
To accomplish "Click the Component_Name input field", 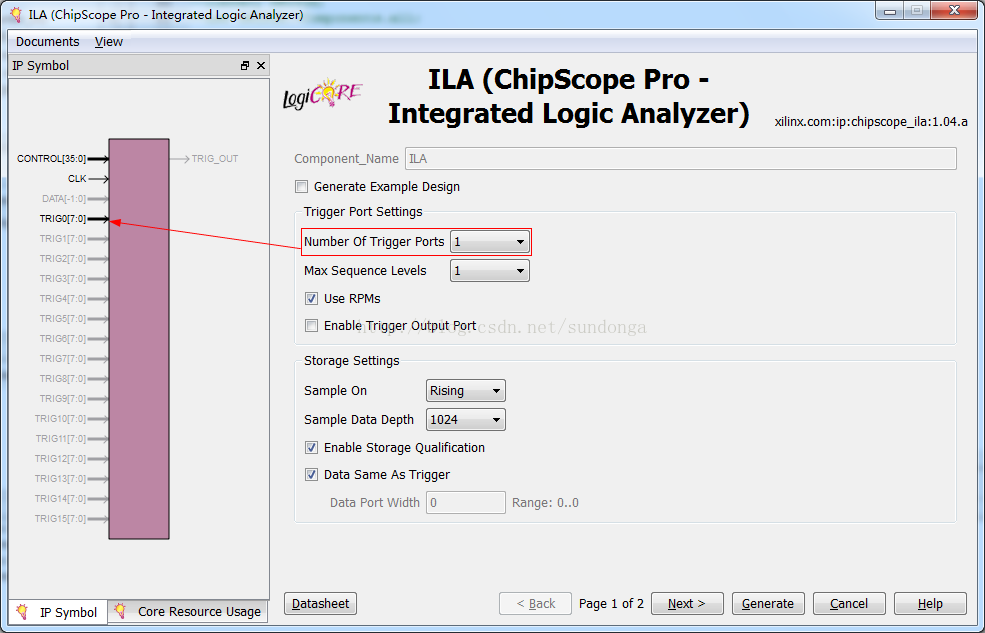I will point(681,159).
